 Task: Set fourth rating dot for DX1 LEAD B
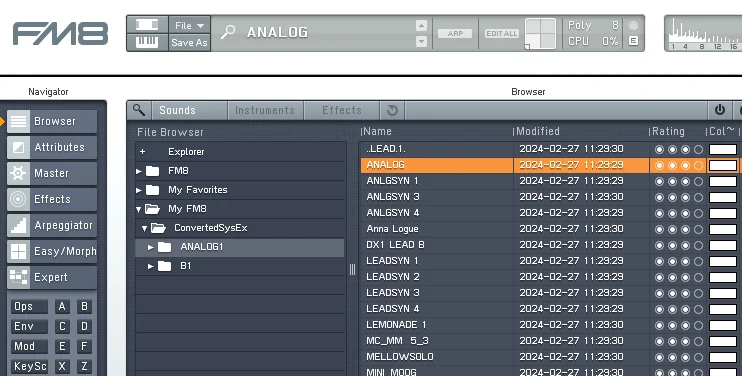coord(698,245)
